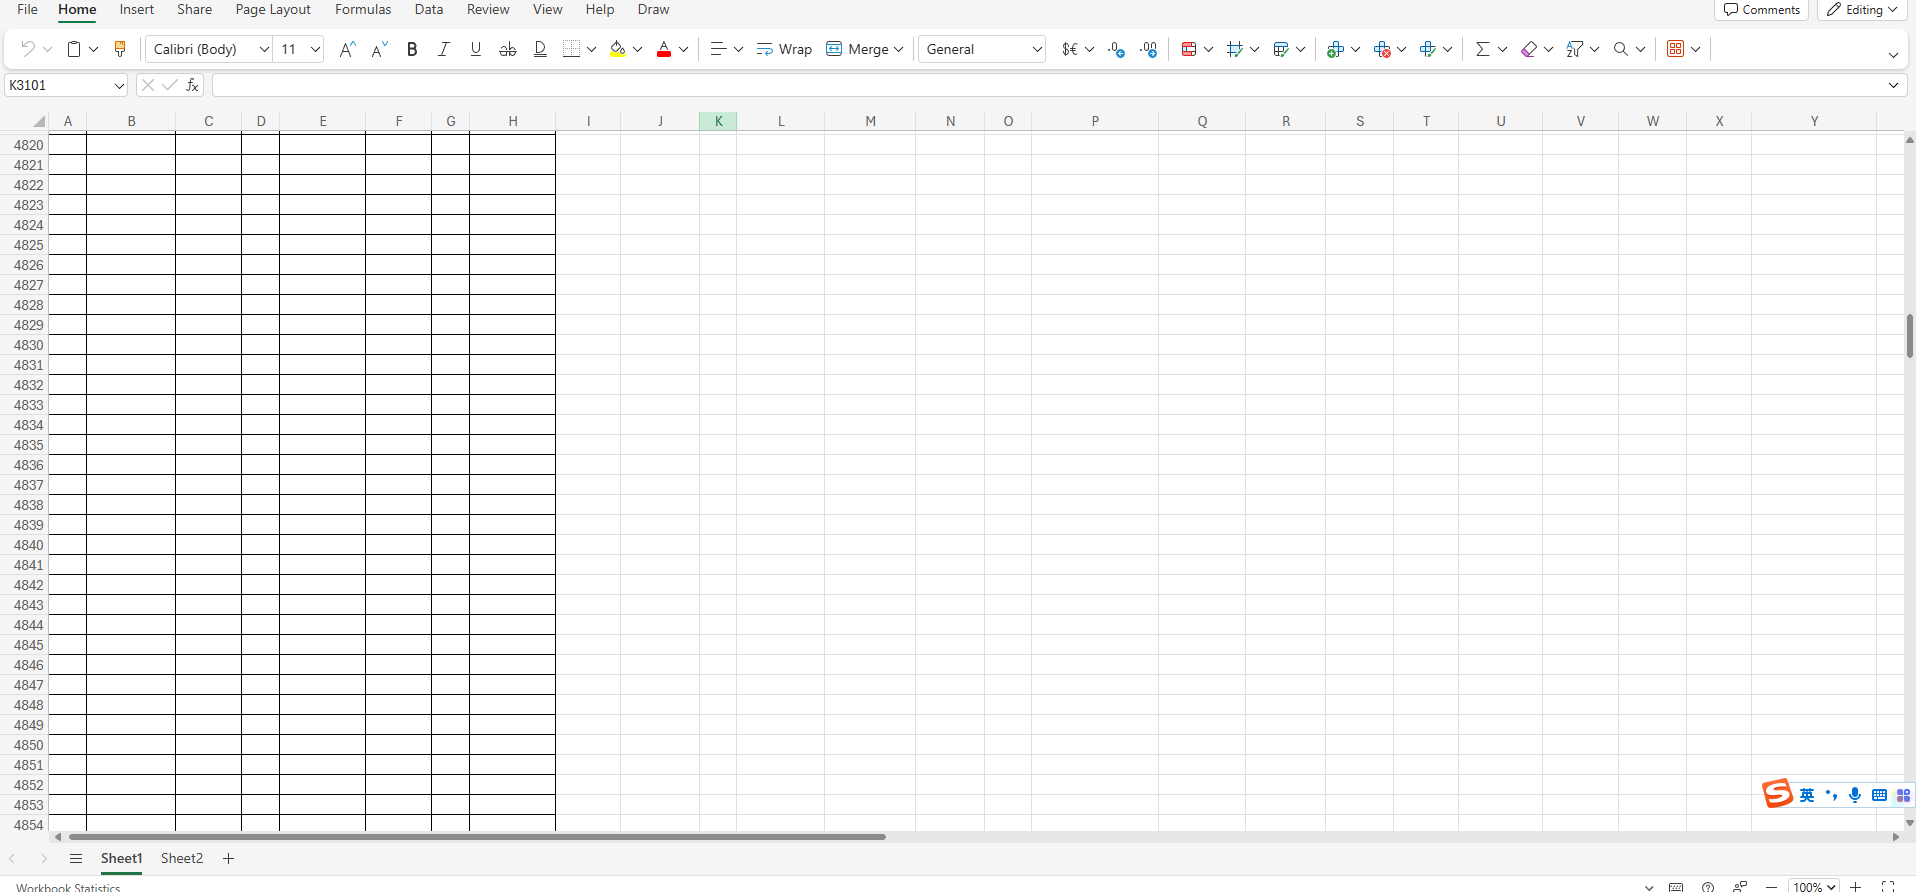Click the Comments button
1916x892 pixels.
[x=1762, y=10]
